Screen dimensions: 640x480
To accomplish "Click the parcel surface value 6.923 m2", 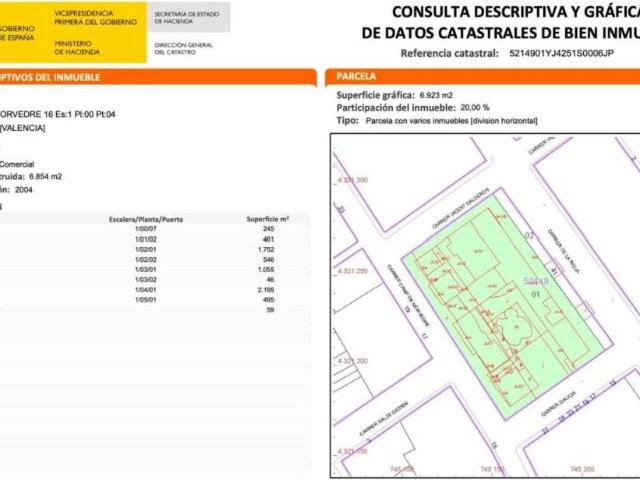I will tap(436, 96).
